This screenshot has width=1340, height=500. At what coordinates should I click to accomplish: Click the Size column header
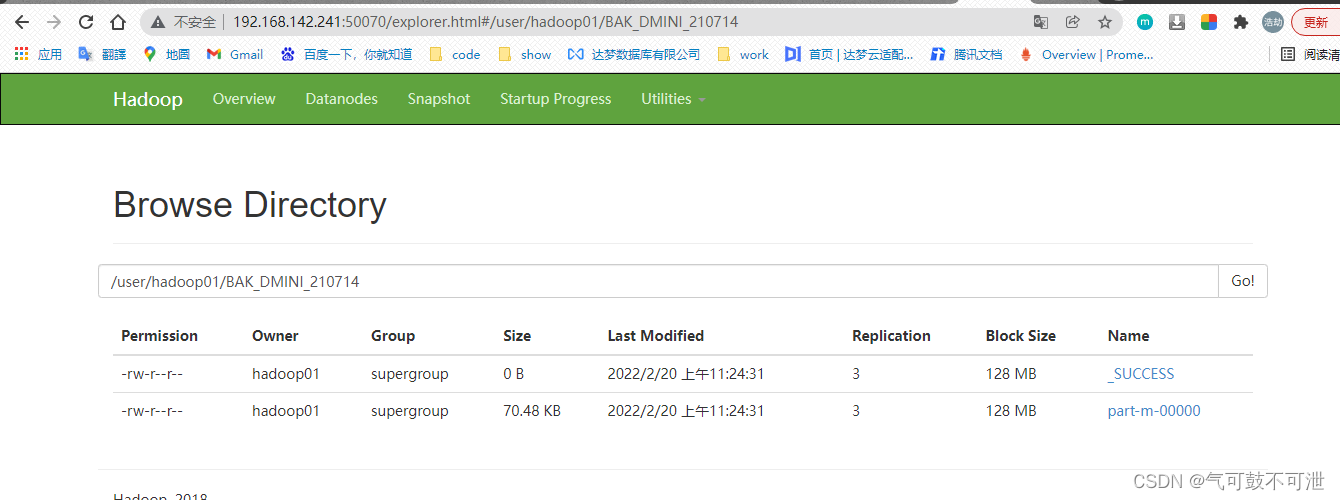[517, 336]
